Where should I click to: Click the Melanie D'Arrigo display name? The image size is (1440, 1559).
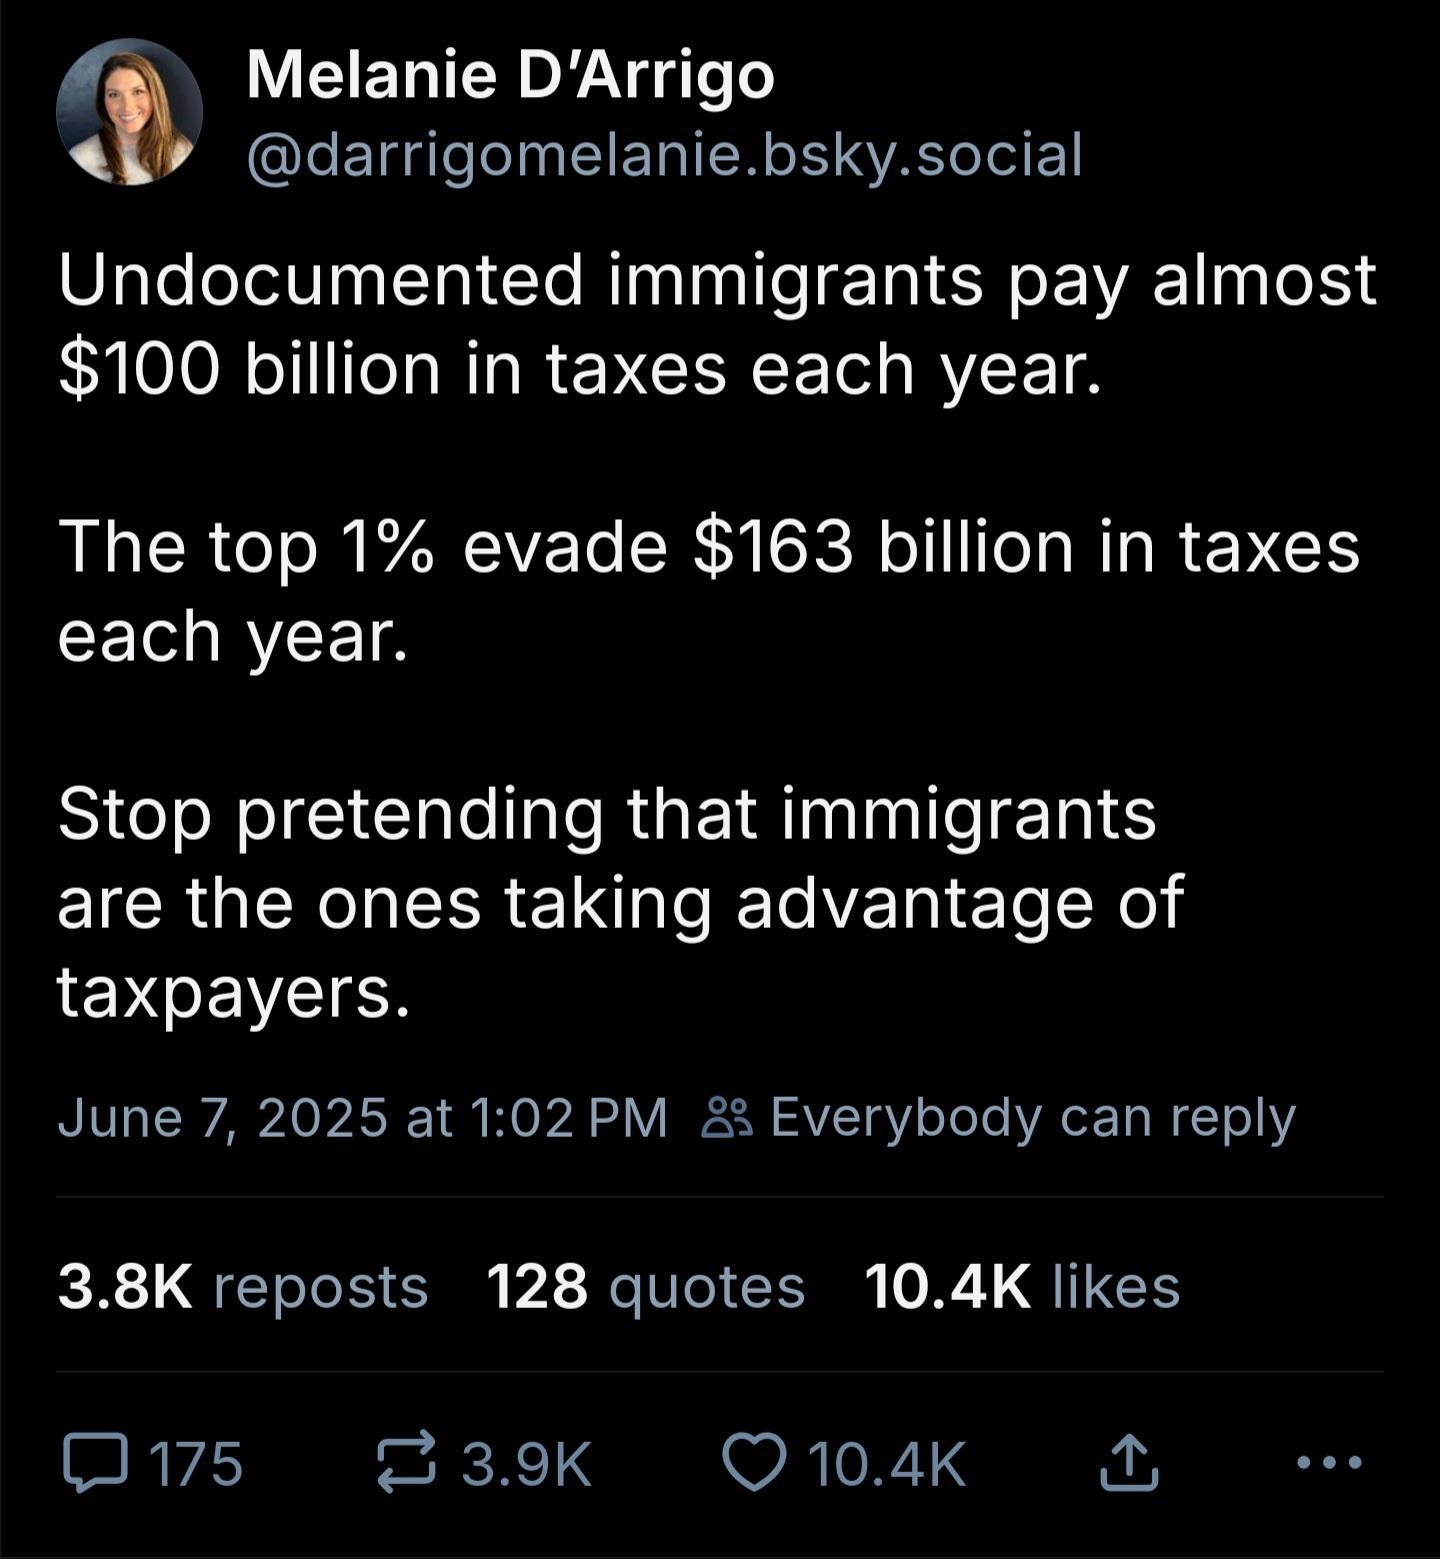coord(510,76)
